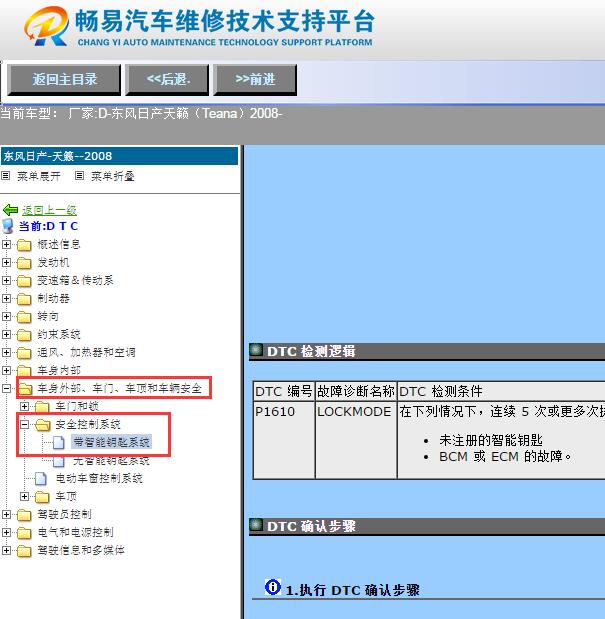
Task: Click the computer icon beside 当前:DTC
Action: (8, 226)
